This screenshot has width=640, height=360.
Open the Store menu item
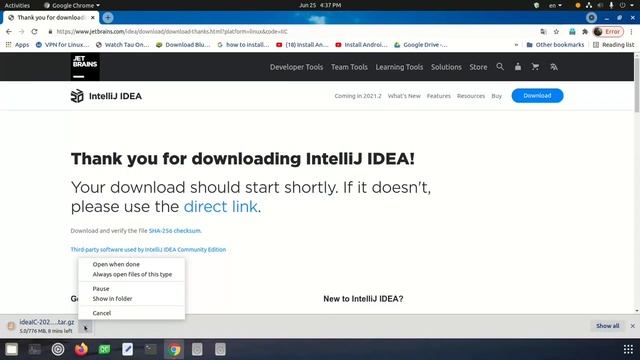pos(478,67)
